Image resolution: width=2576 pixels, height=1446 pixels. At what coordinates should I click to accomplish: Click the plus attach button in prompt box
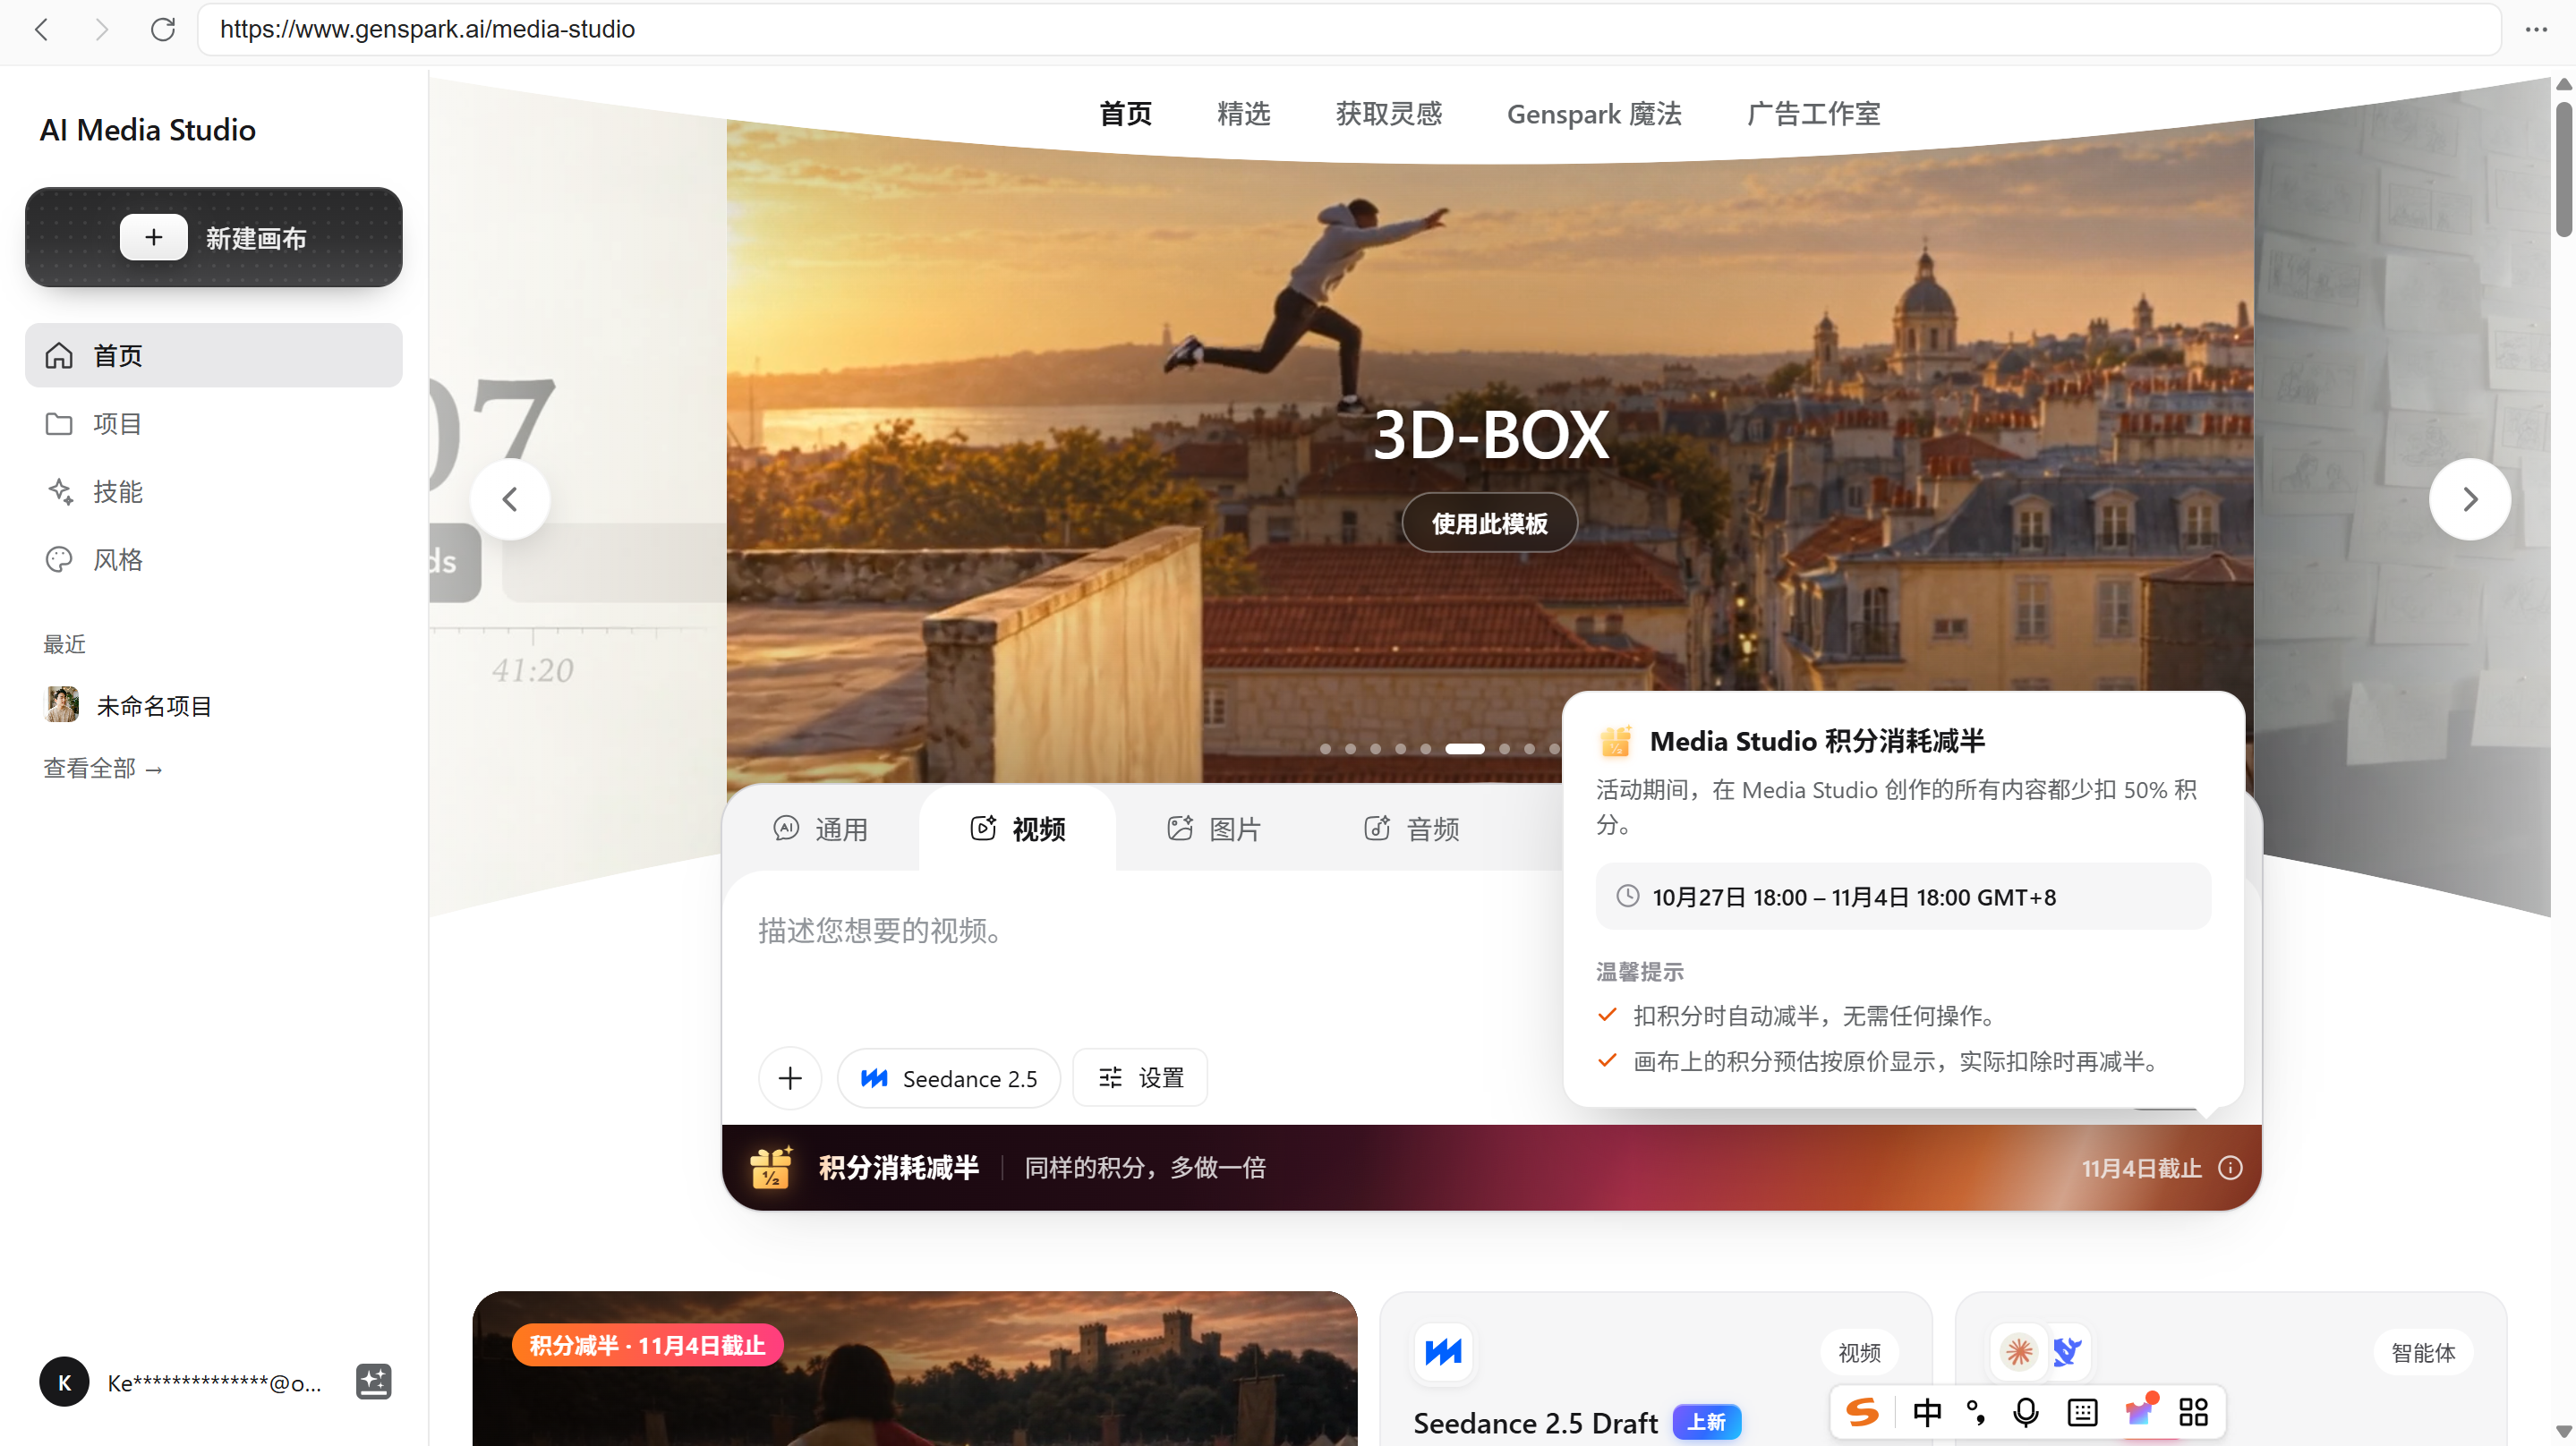coord(790,1078)
